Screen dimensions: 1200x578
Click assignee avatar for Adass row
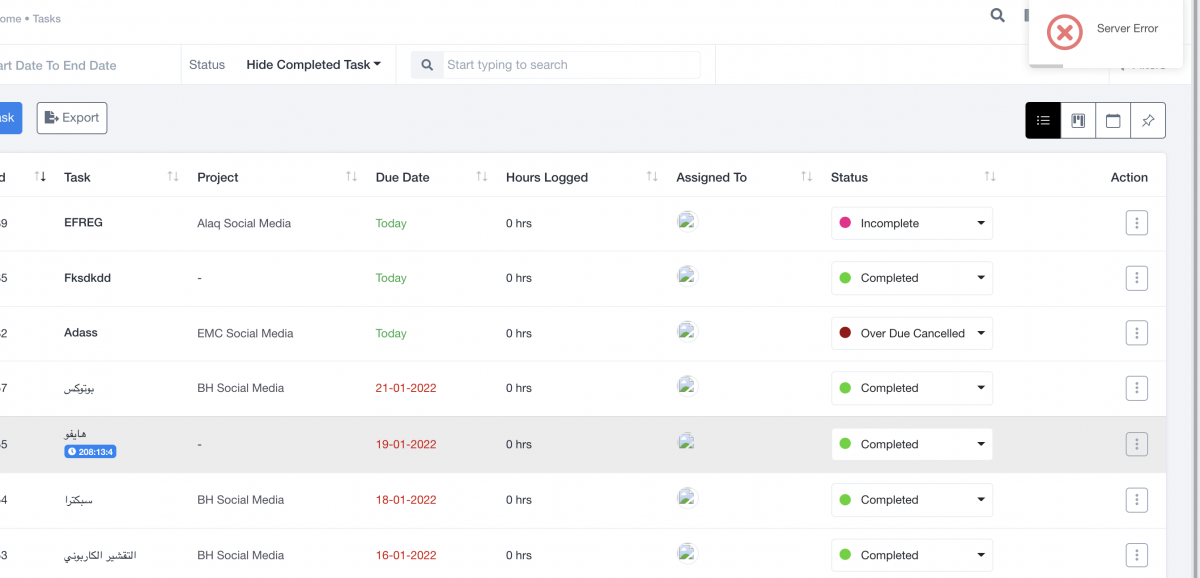686,332
